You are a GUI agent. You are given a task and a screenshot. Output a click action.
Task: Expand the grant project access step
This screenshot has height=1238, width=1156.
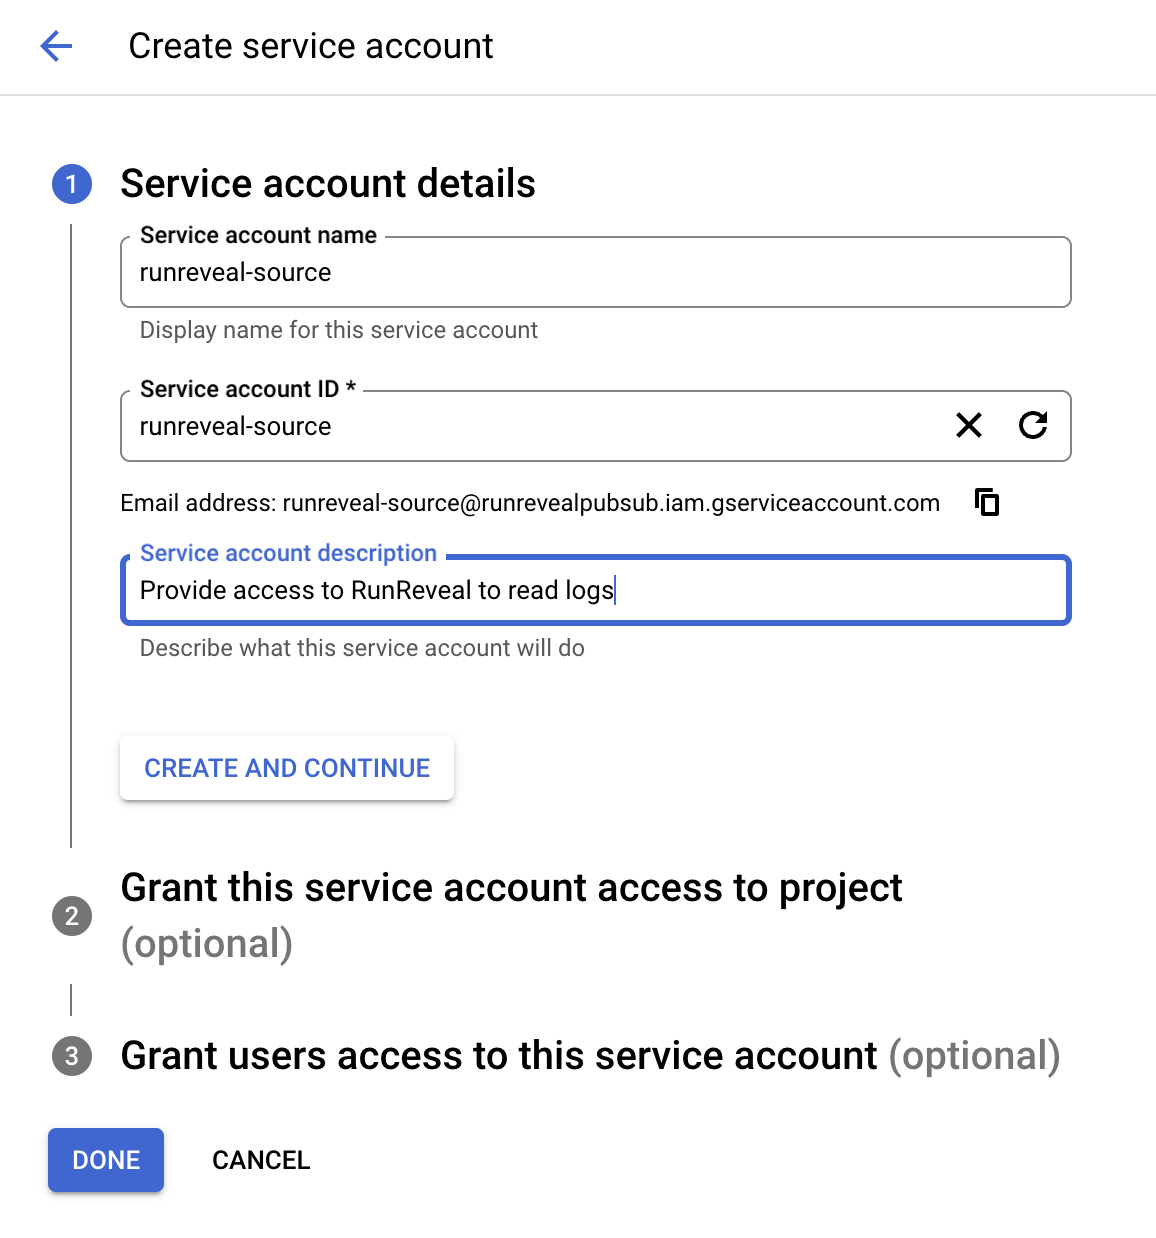[512, 887]
